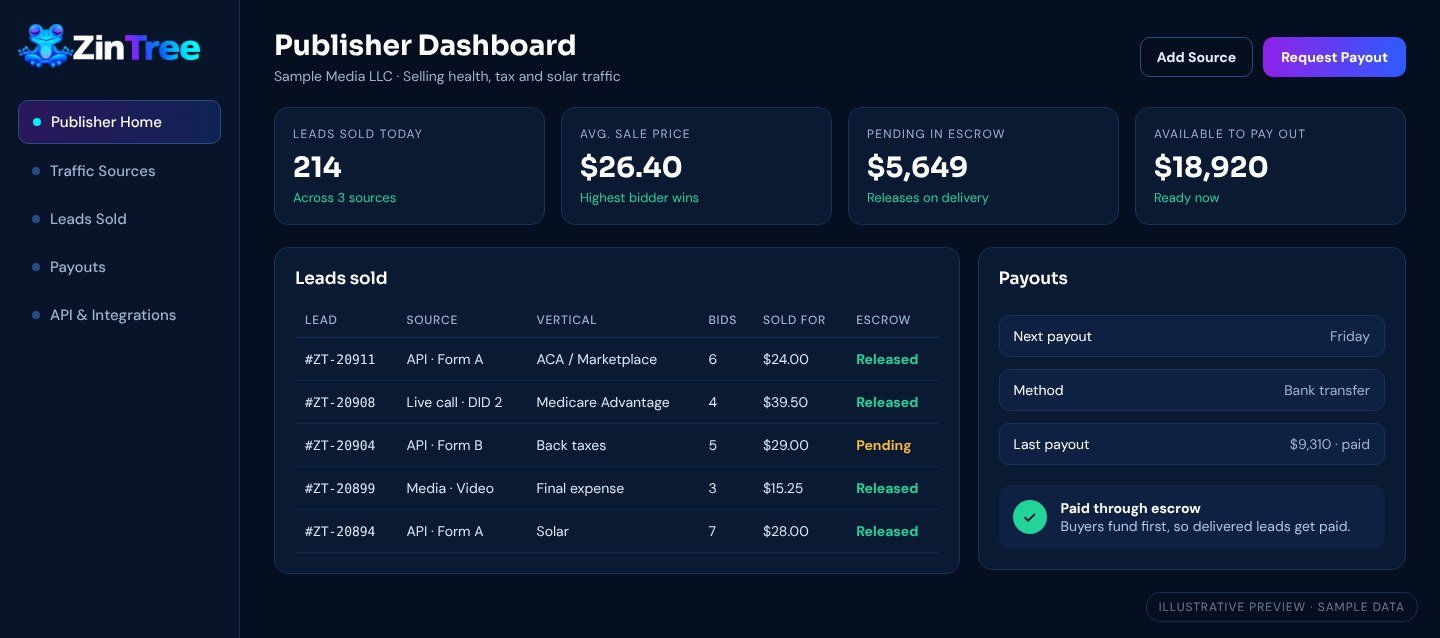
Task: Click the Across 3 sources text
Action: tap(344, 198)
